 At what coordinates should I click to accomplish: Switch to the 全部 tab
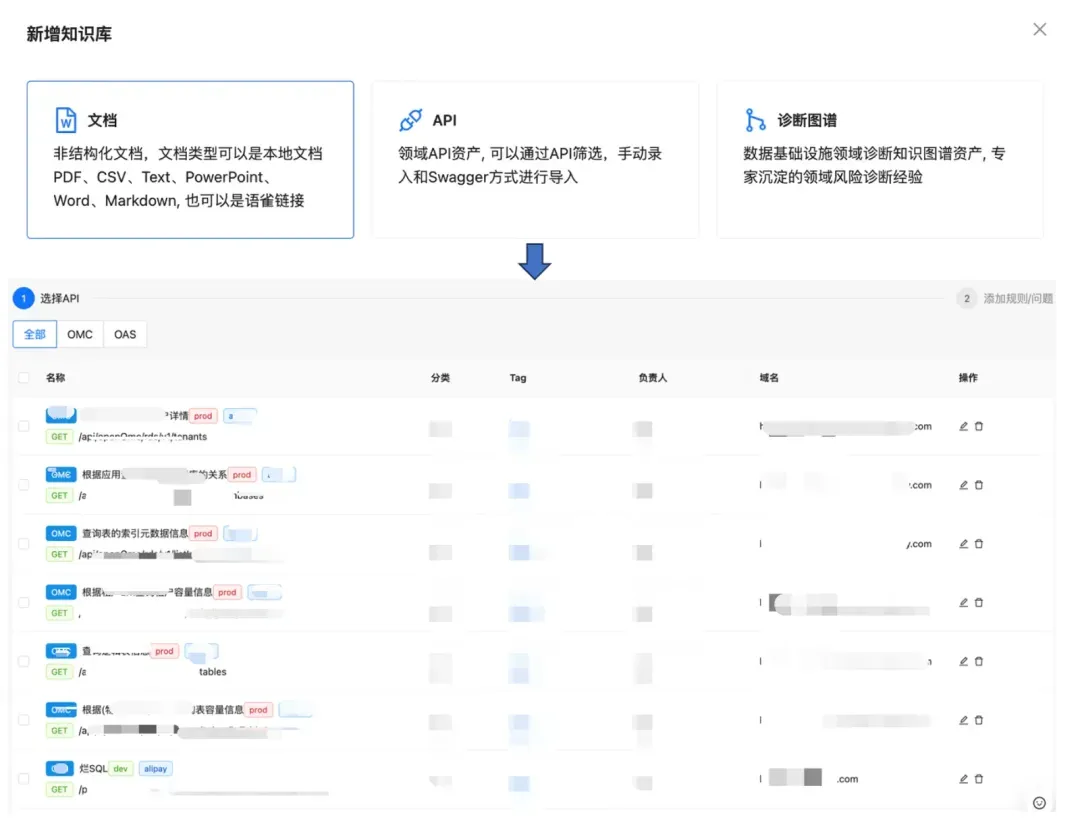tap(34, 335)
